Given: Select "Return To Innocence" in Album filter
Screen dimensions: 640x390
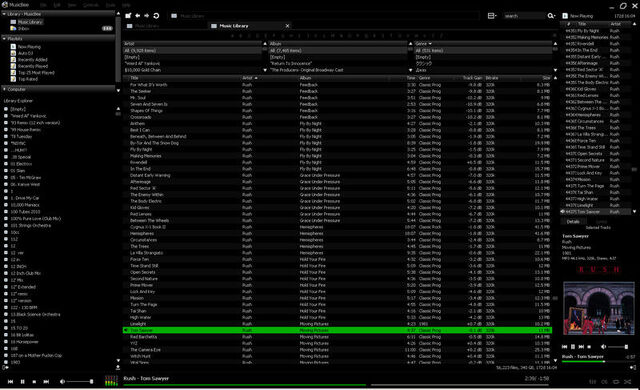Looking at the screenshot, I should (x=338, y=64).
